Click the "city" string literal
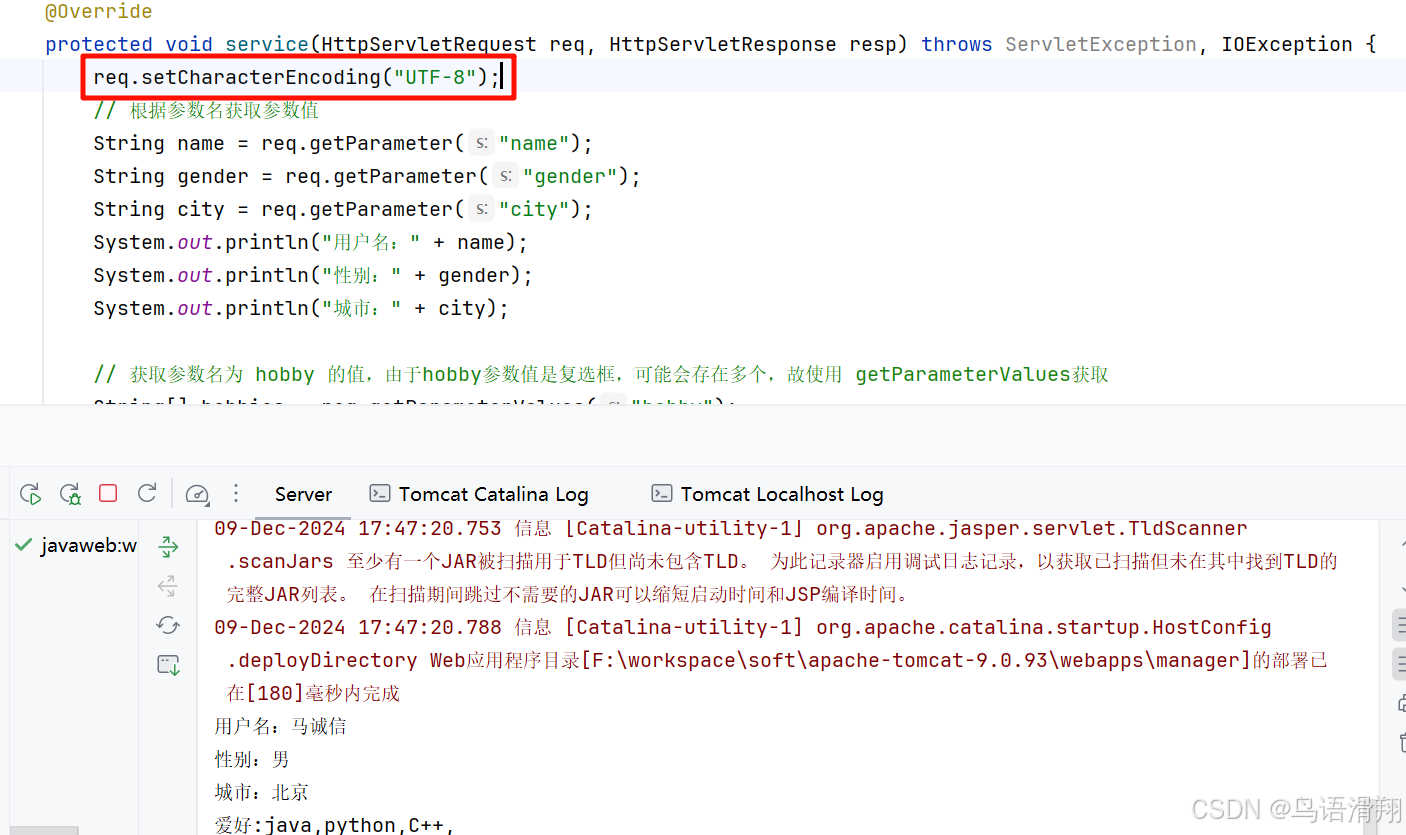This screenshot has width=1406, height=835. click(x=534, y=209)
